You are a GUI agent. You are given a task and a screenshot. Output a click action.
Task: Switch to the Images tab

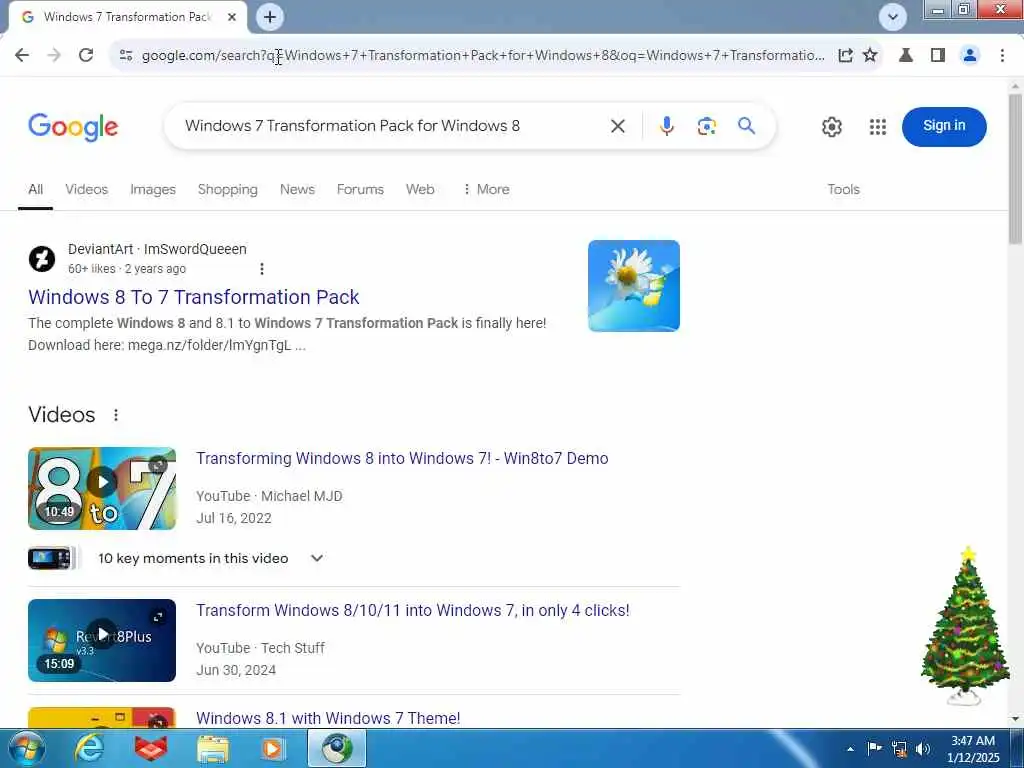point(153,189)
